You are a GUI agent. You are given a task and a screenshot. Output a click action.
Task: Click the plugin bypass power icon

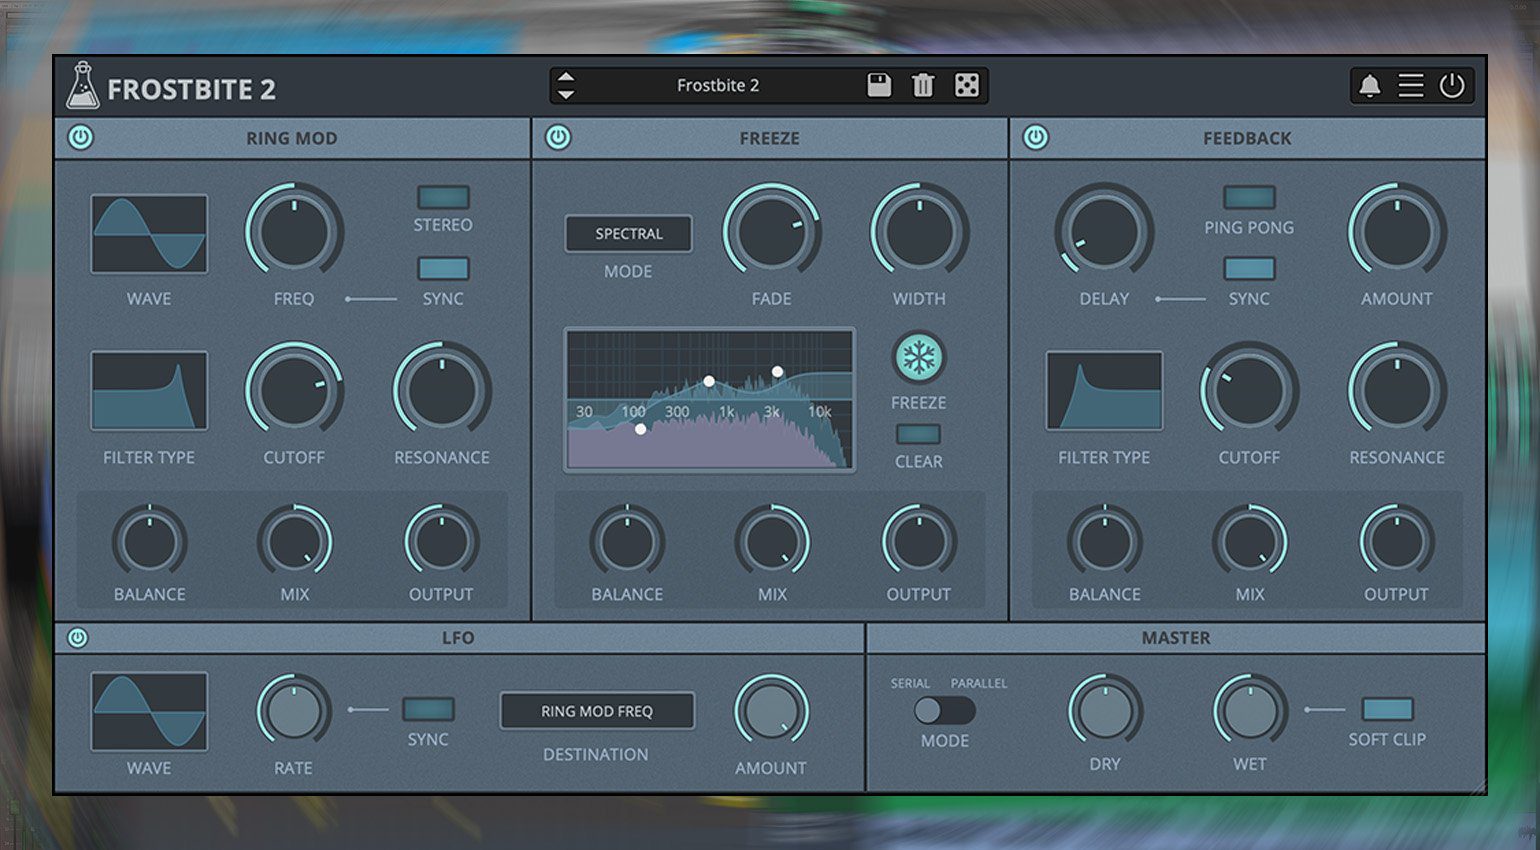1452,86
